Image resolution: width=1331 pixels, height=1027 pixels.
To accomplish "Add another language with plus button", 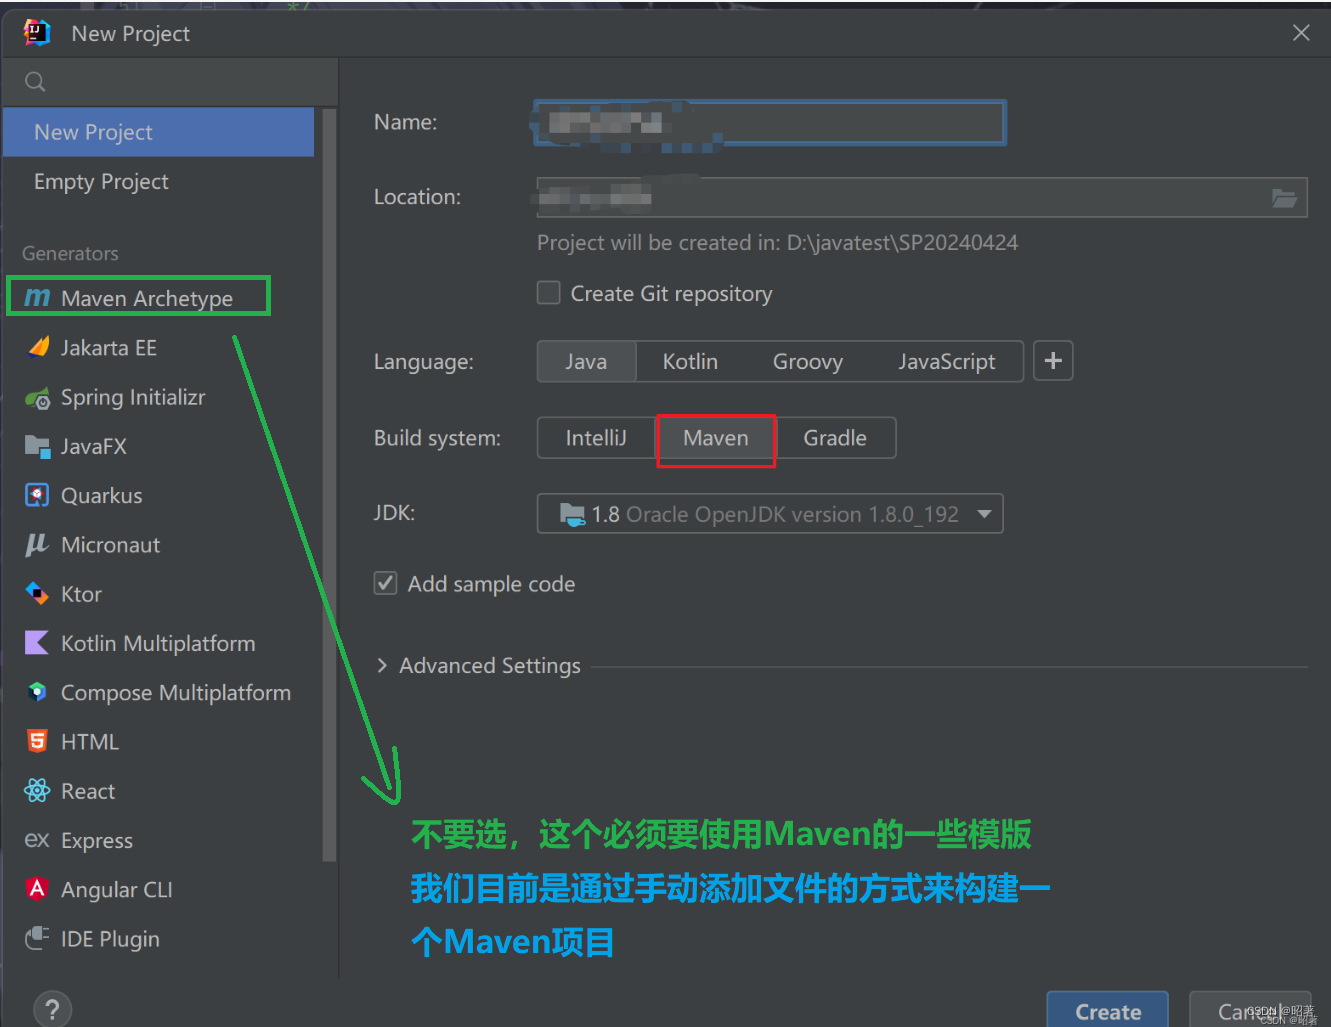I will tap(1053, 361).
